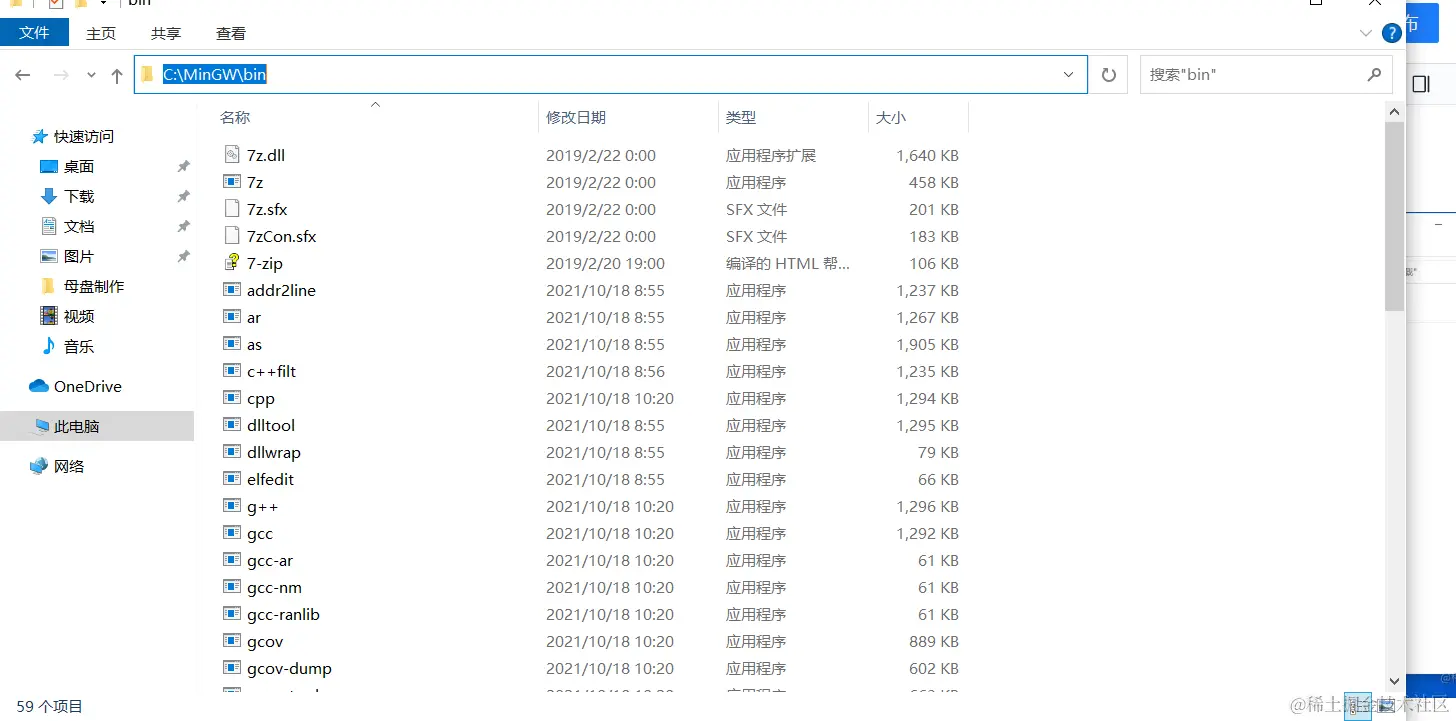Viewport: 1456px width, 721px height.
Task: Select the 7zCon.sfx file icon
Action: tap(231, 236)
